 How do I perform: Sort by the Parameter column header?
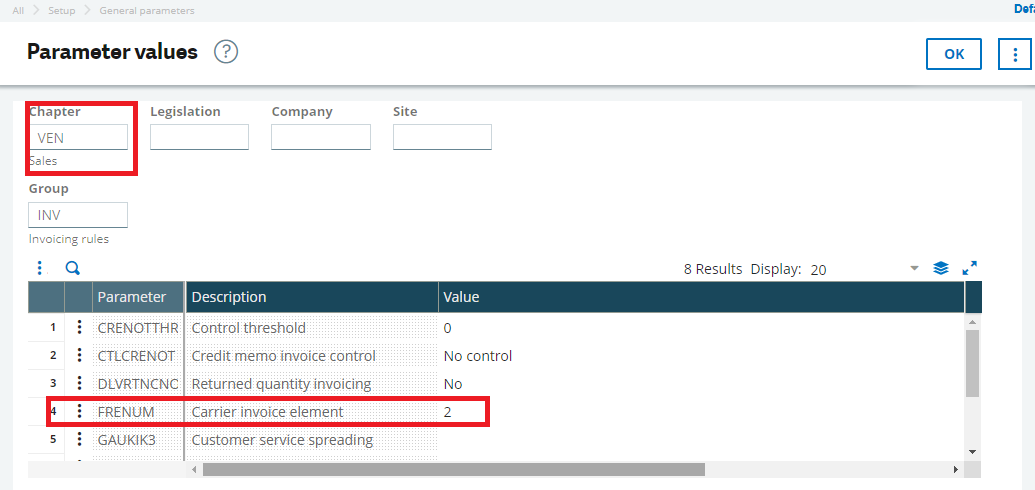coord(139,297)
